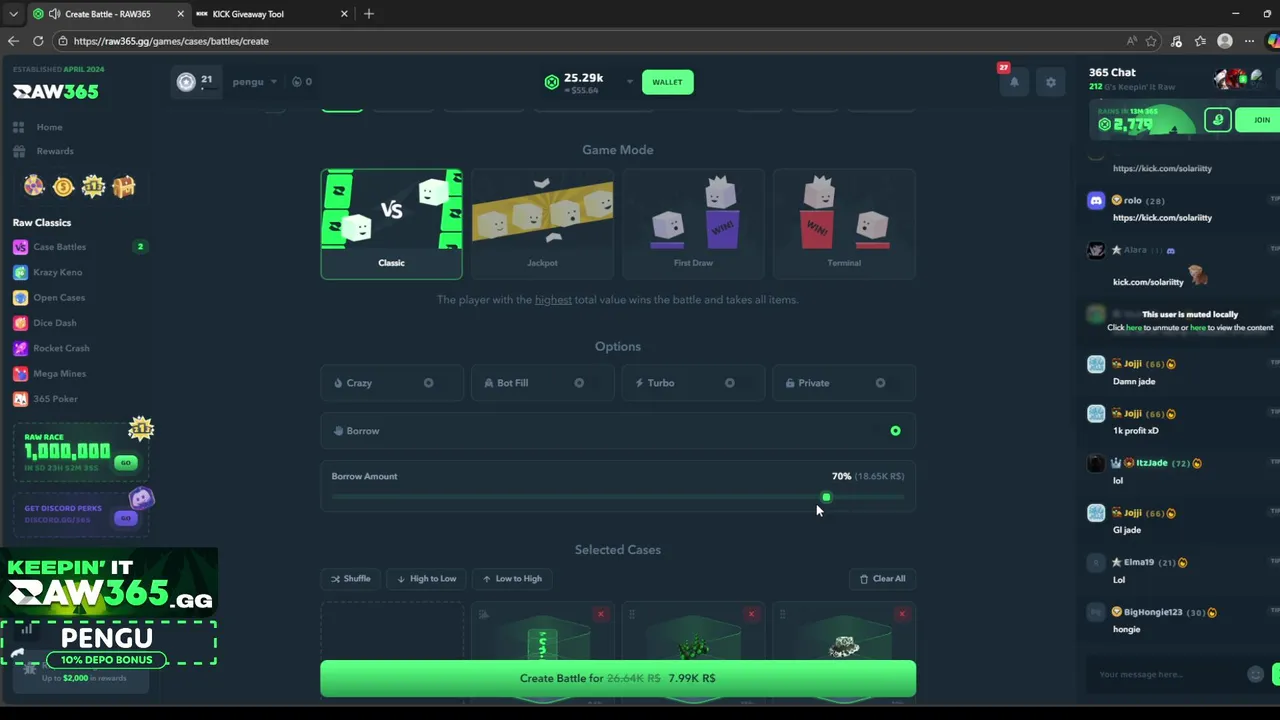1280x720 pixels.
Task: Open Edge tab search dropdown
Action: tap(13, 14)
